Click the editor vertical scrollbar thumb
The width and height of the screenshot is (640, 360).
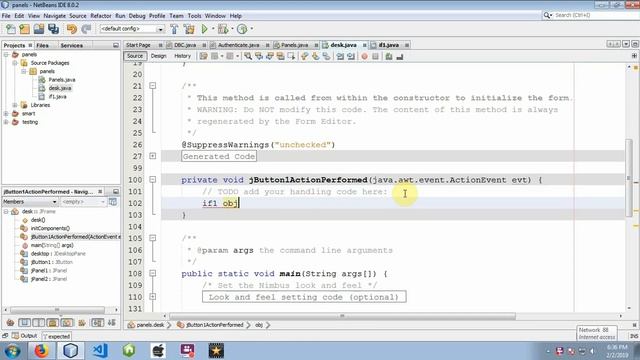pos(629,178)
